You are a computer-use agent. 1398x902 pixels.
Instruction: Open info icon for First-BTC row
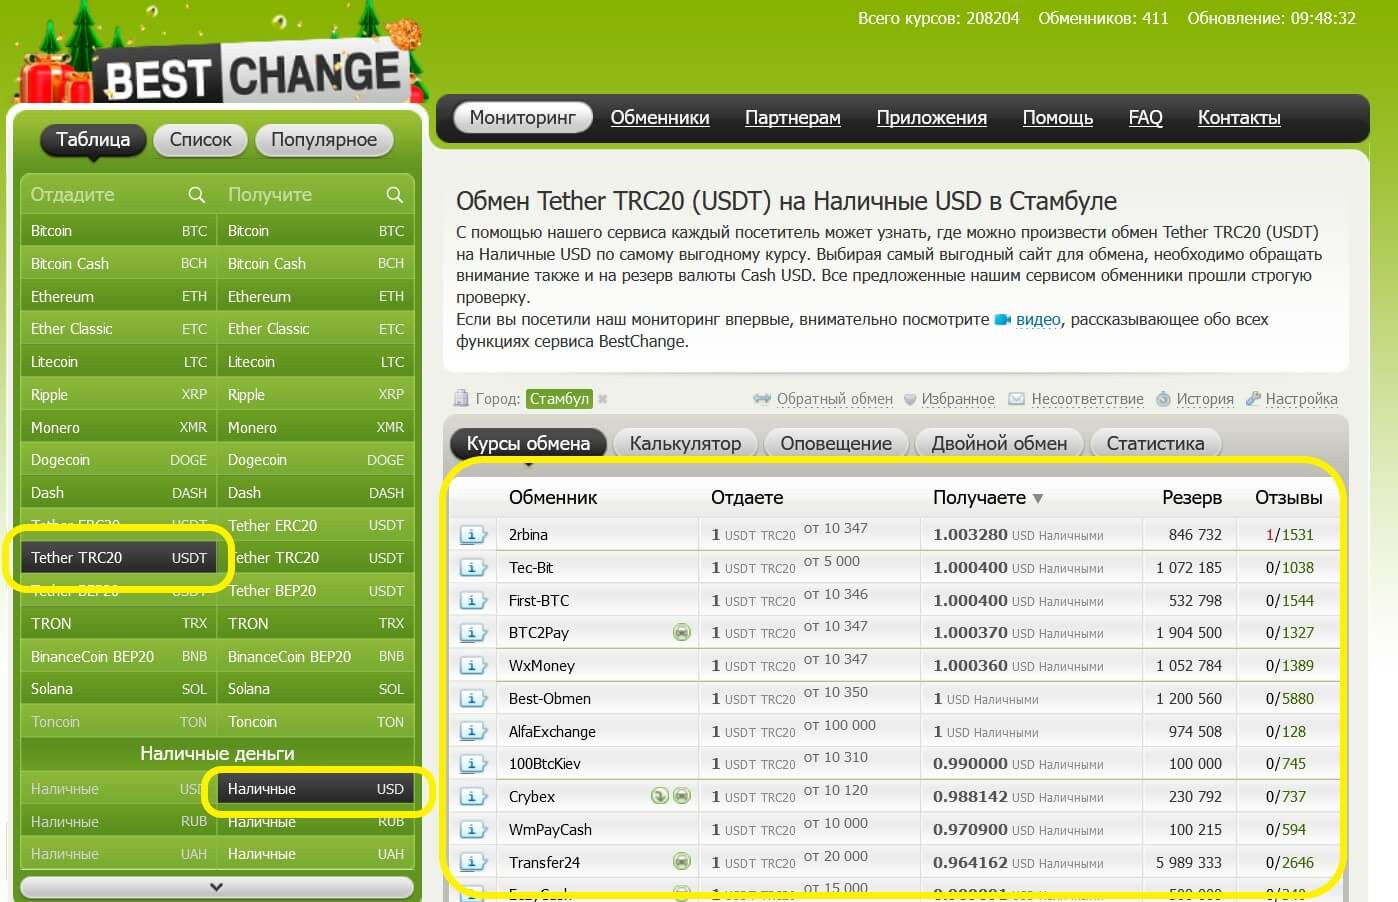click(x=472, y=601)
